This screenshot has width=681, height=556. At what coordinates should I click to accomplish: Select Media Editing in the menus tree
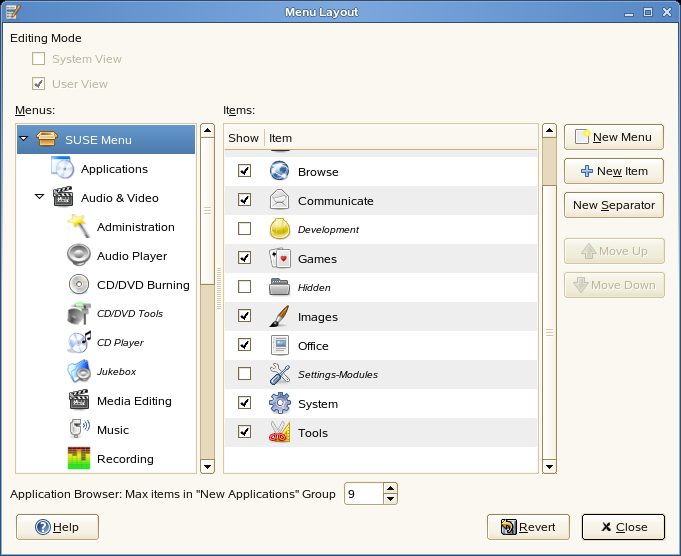click(134, 401)
